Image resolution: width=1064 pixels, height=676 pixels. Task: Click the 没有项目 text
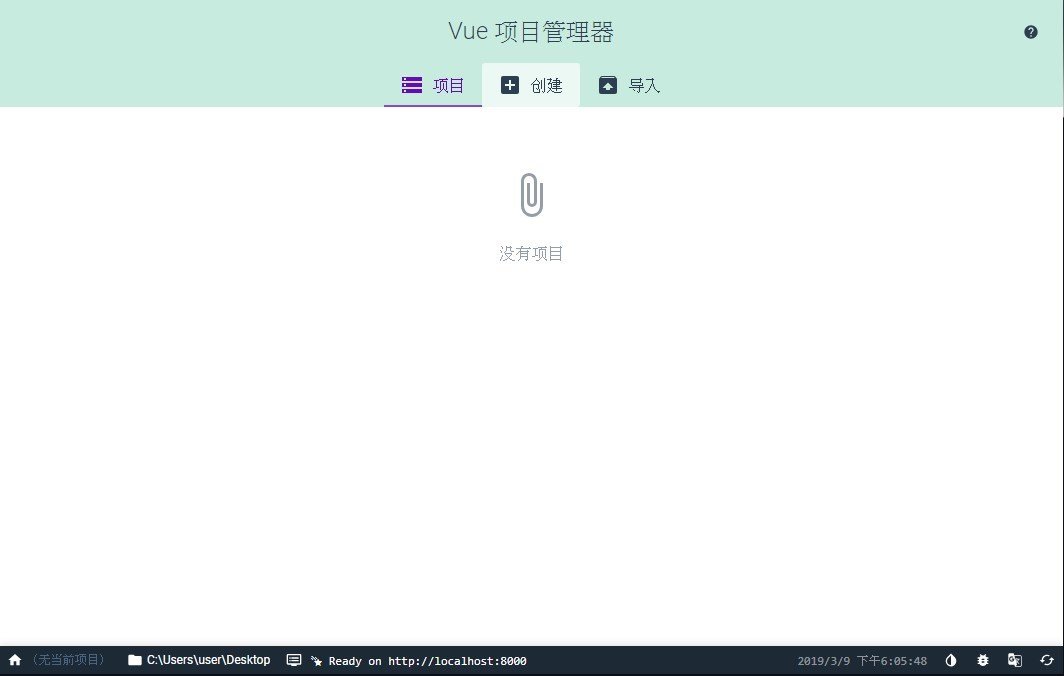coord(531,253)
